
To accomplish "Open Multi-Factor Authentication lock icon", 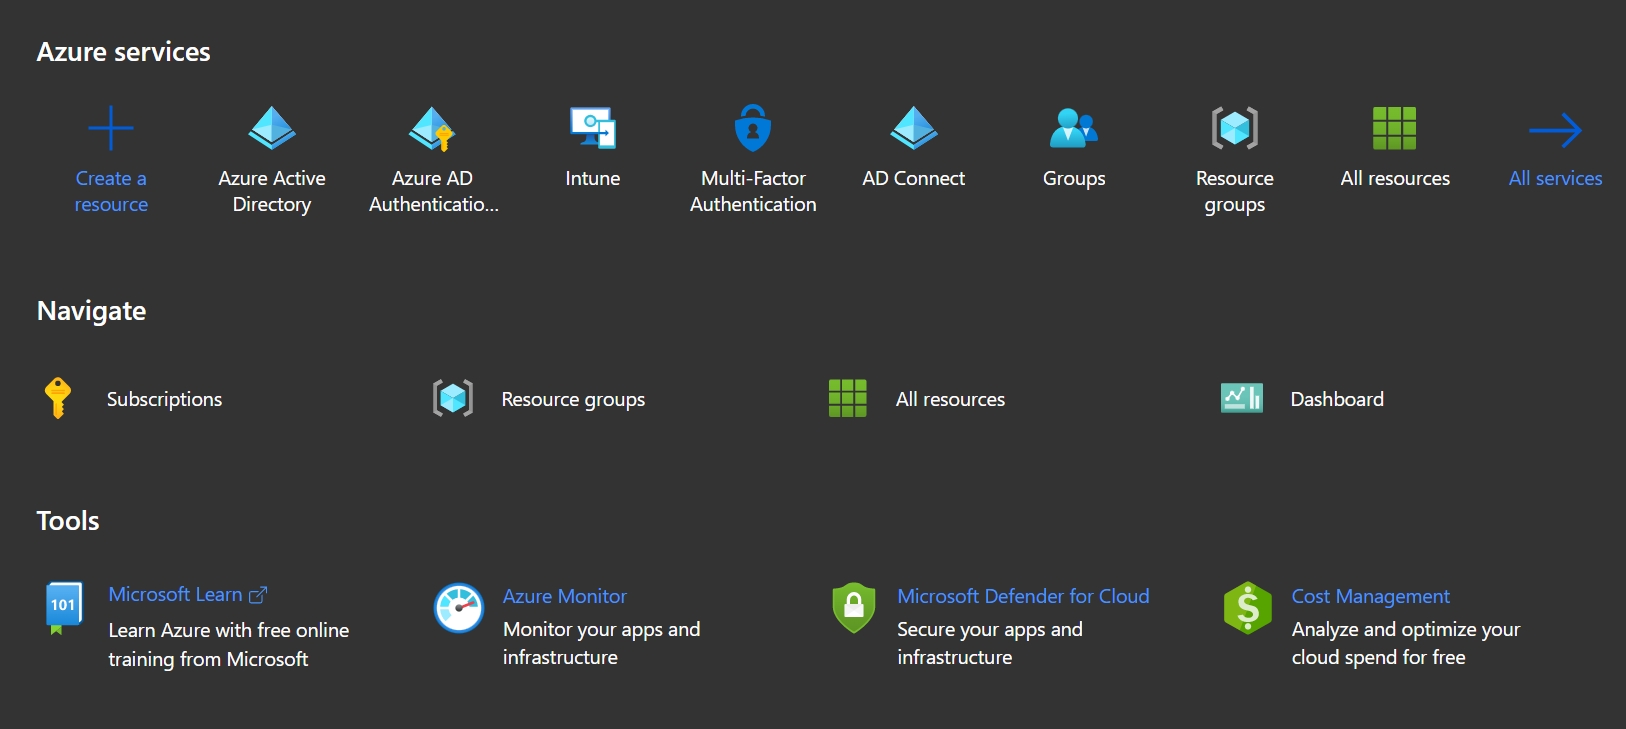I will (753, 128).
